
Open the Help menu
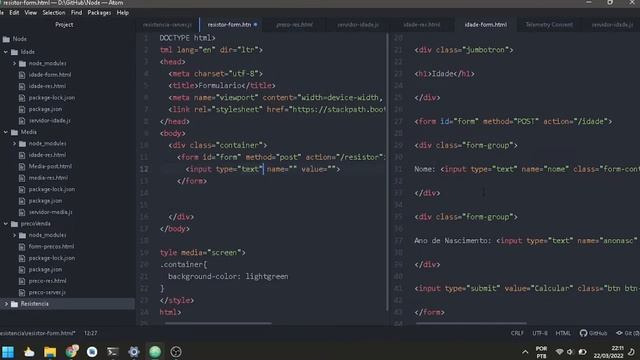coord(123,13)
